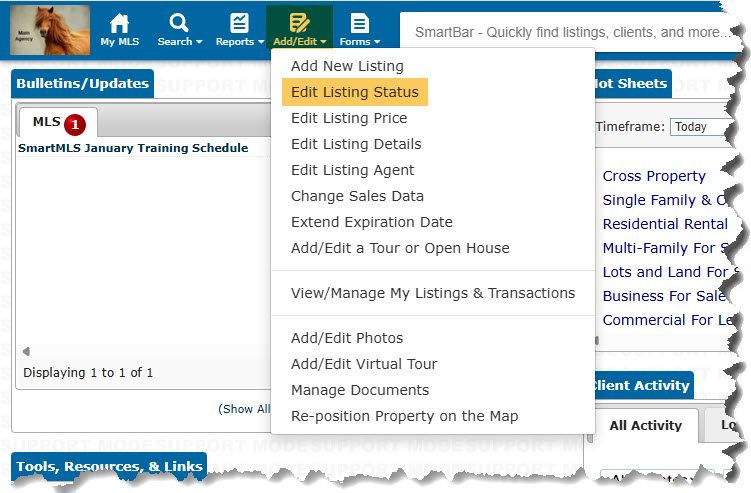Choose Extend Expiration Date

coord(372,222)
